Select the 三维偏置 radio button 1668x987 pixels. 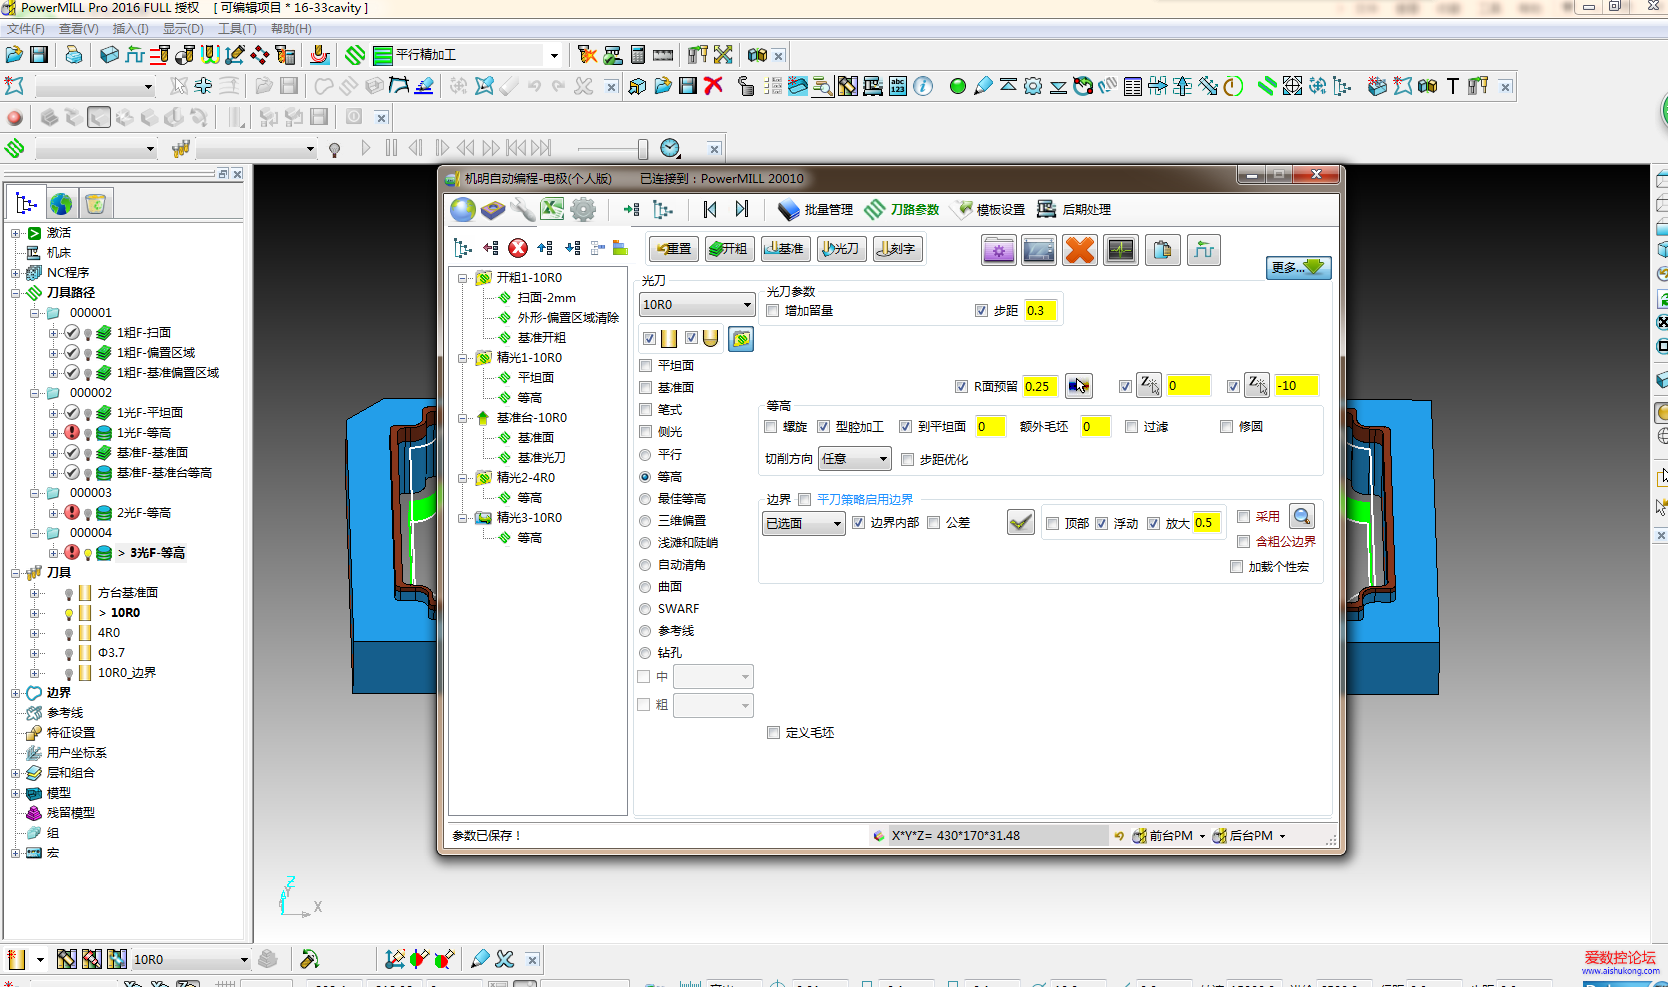(x=645, y=521)
